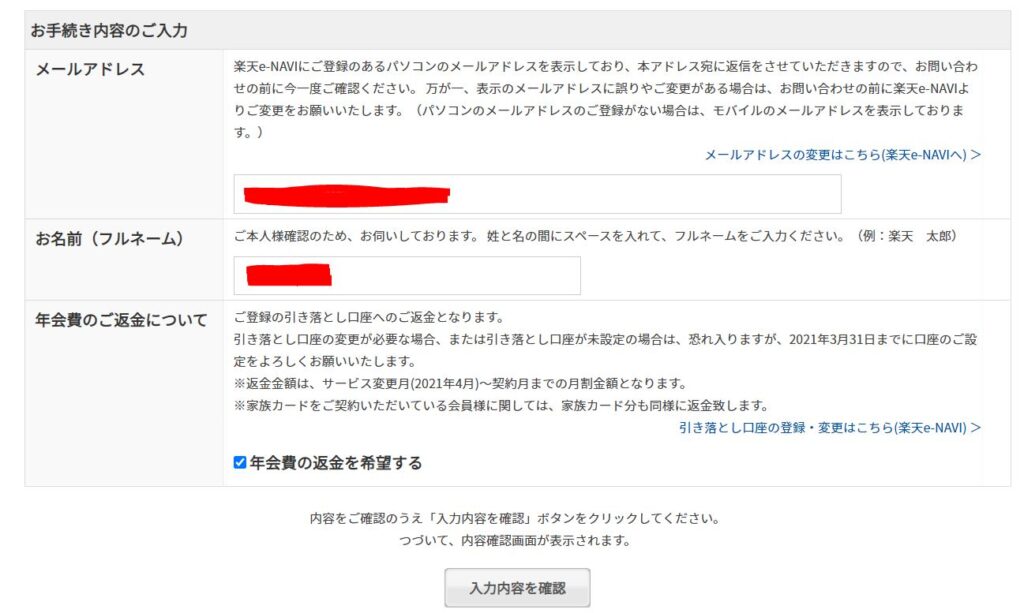Click the ご登録の引き落とし口座へのご返金 text line

click(x=369, y=317)
